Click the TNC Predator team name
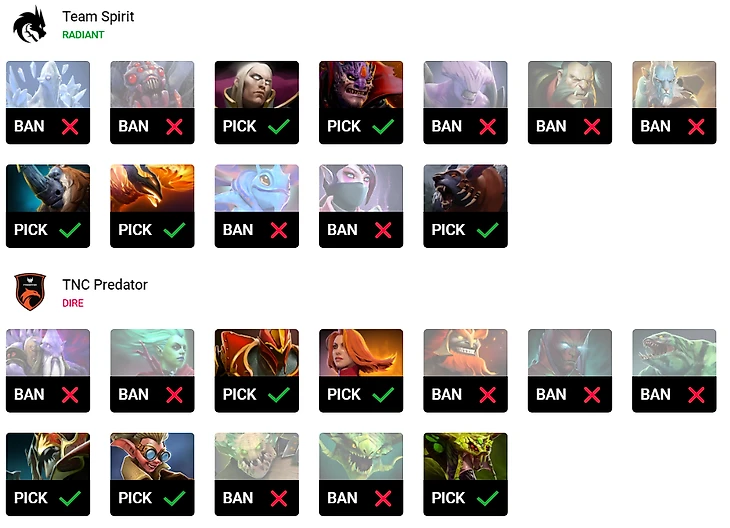 (x=105, y=285)
